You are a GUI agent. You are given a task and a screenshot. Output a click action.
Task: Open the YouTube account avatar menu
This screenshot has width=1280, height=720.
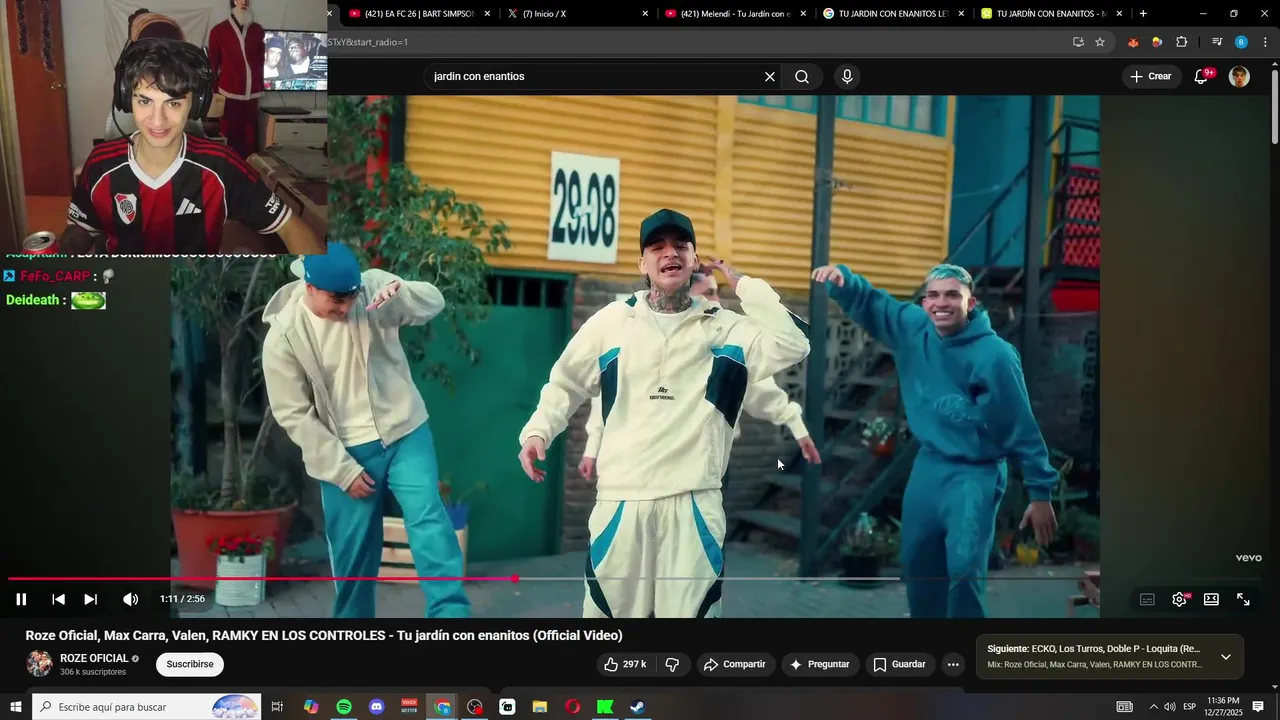1239,77
